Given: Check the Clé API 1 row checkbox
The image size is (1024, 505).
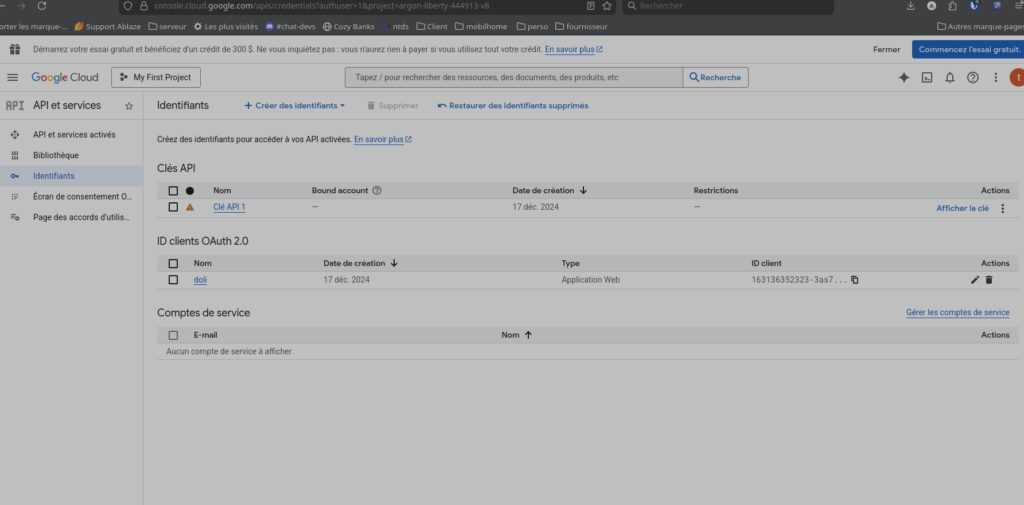Looking at the screenshot, I should click(173, 208).
